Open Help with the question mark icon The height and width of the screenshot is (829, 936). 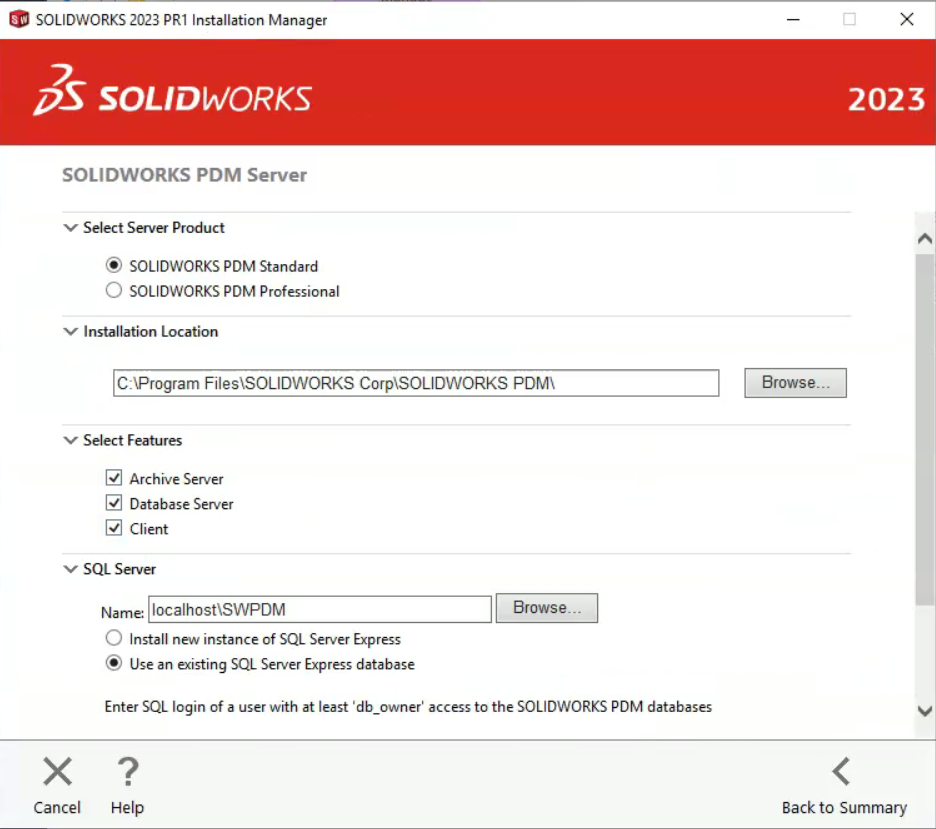pos(127,772)
